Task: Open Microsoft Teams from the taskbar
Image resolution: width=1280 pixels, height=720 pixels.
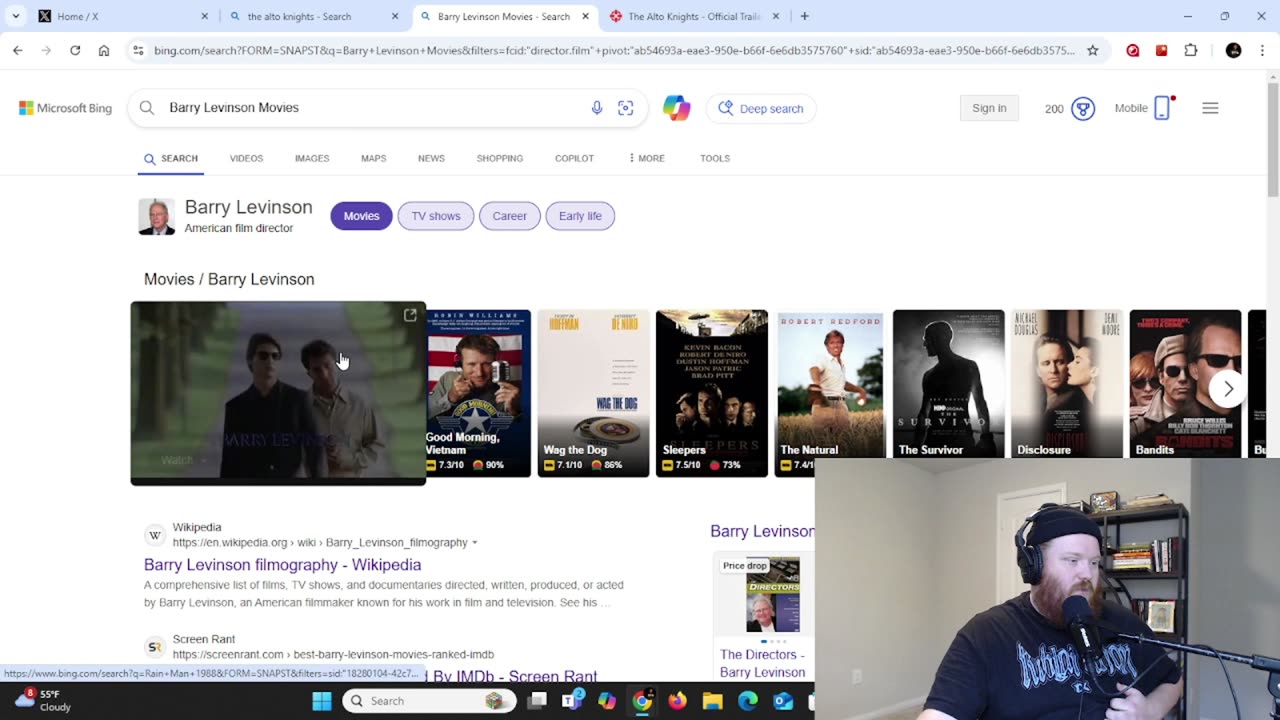Action: (x=573, y=701)
